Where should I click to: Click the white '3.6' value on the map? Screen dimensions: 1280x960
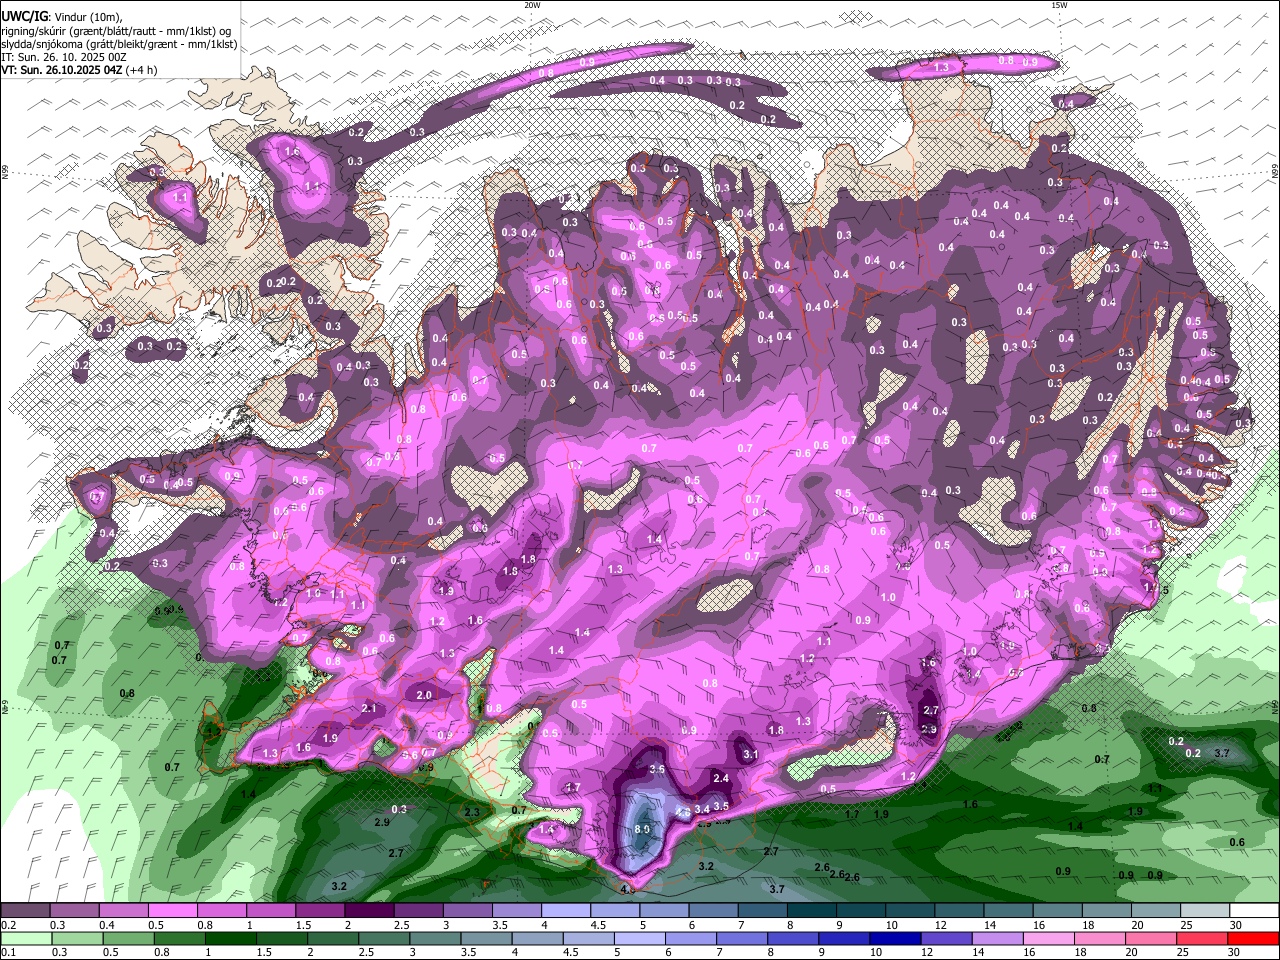tap(657, 769)
